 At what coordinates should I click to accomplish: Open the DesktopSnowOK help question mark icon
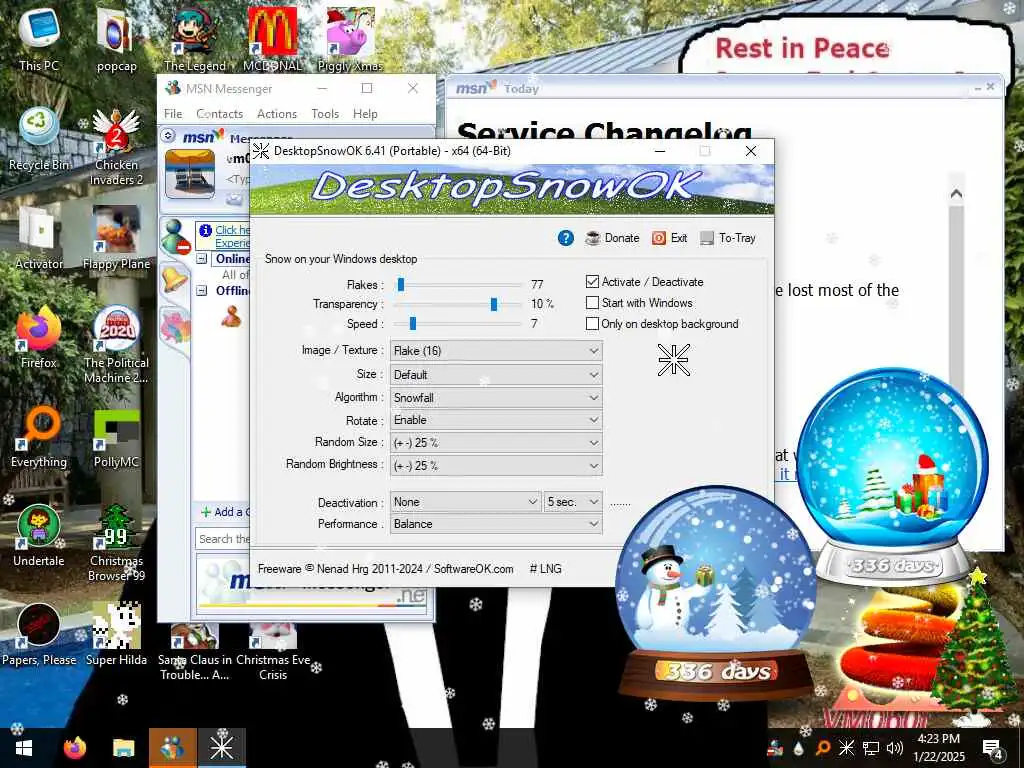(566, 238)
